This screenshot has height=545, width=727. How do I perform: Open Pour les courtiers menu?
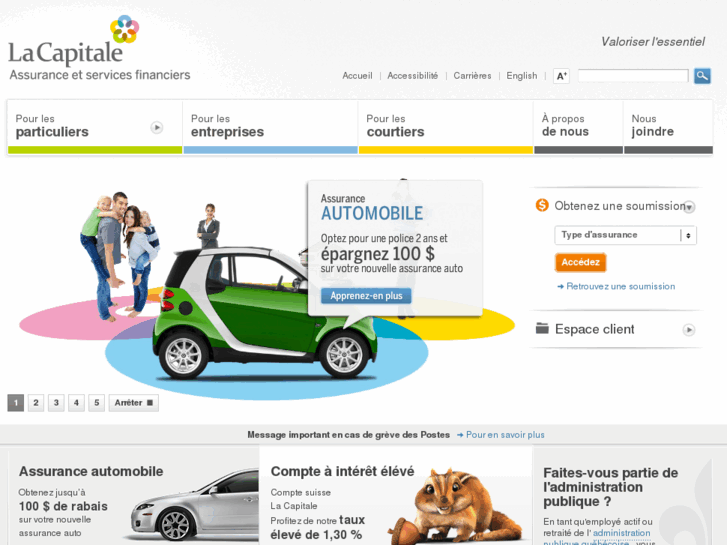[x=446, y=127]
